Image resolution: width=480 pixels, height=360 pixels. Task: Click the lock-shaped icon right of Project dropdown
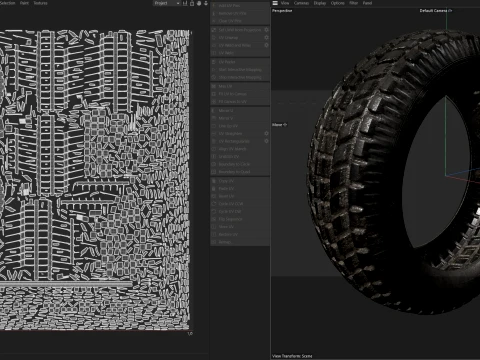coord(192,3)
